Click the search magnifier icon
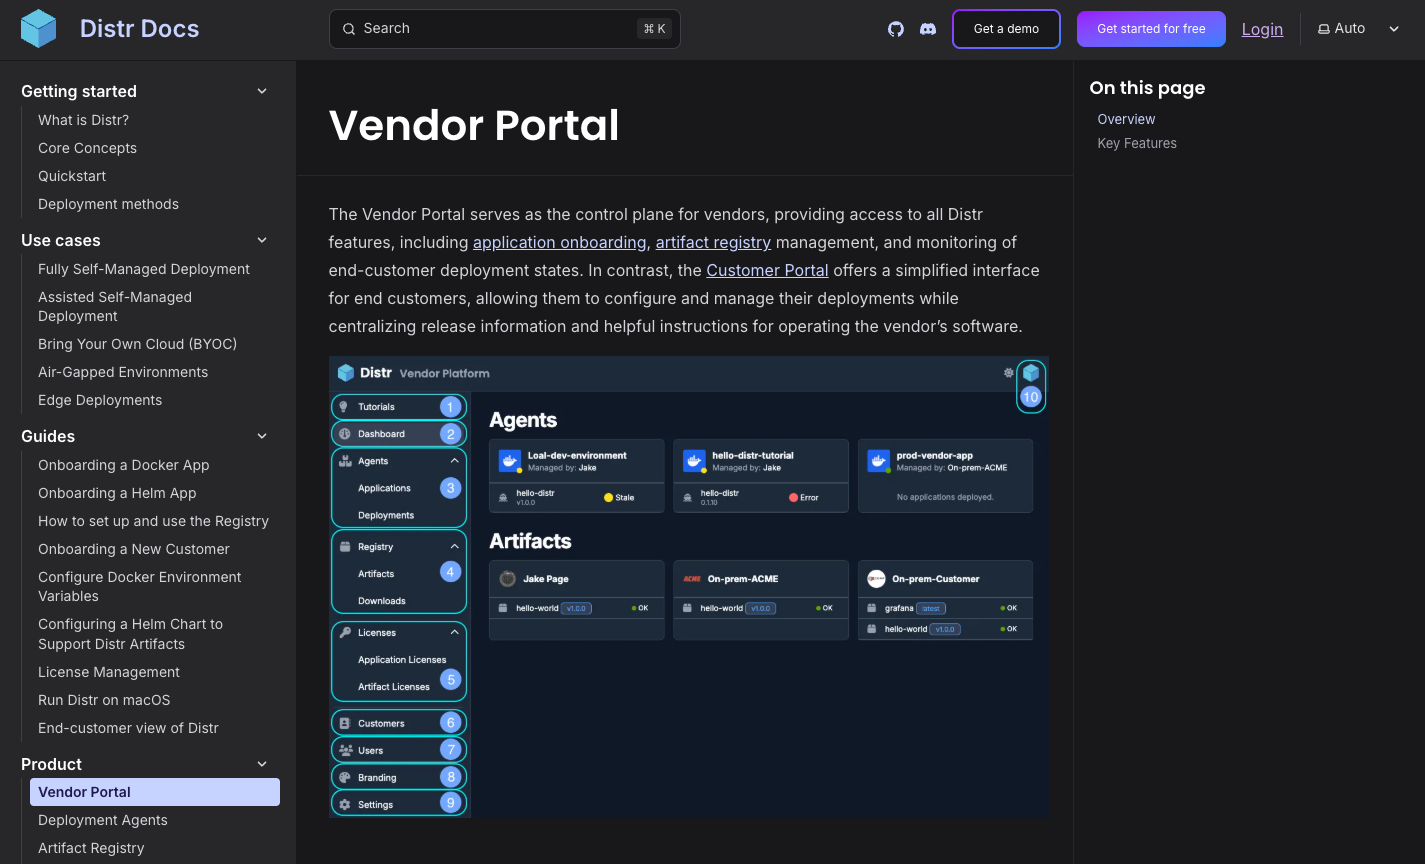Screen dimensions: 1425x864 coord(349,29)
